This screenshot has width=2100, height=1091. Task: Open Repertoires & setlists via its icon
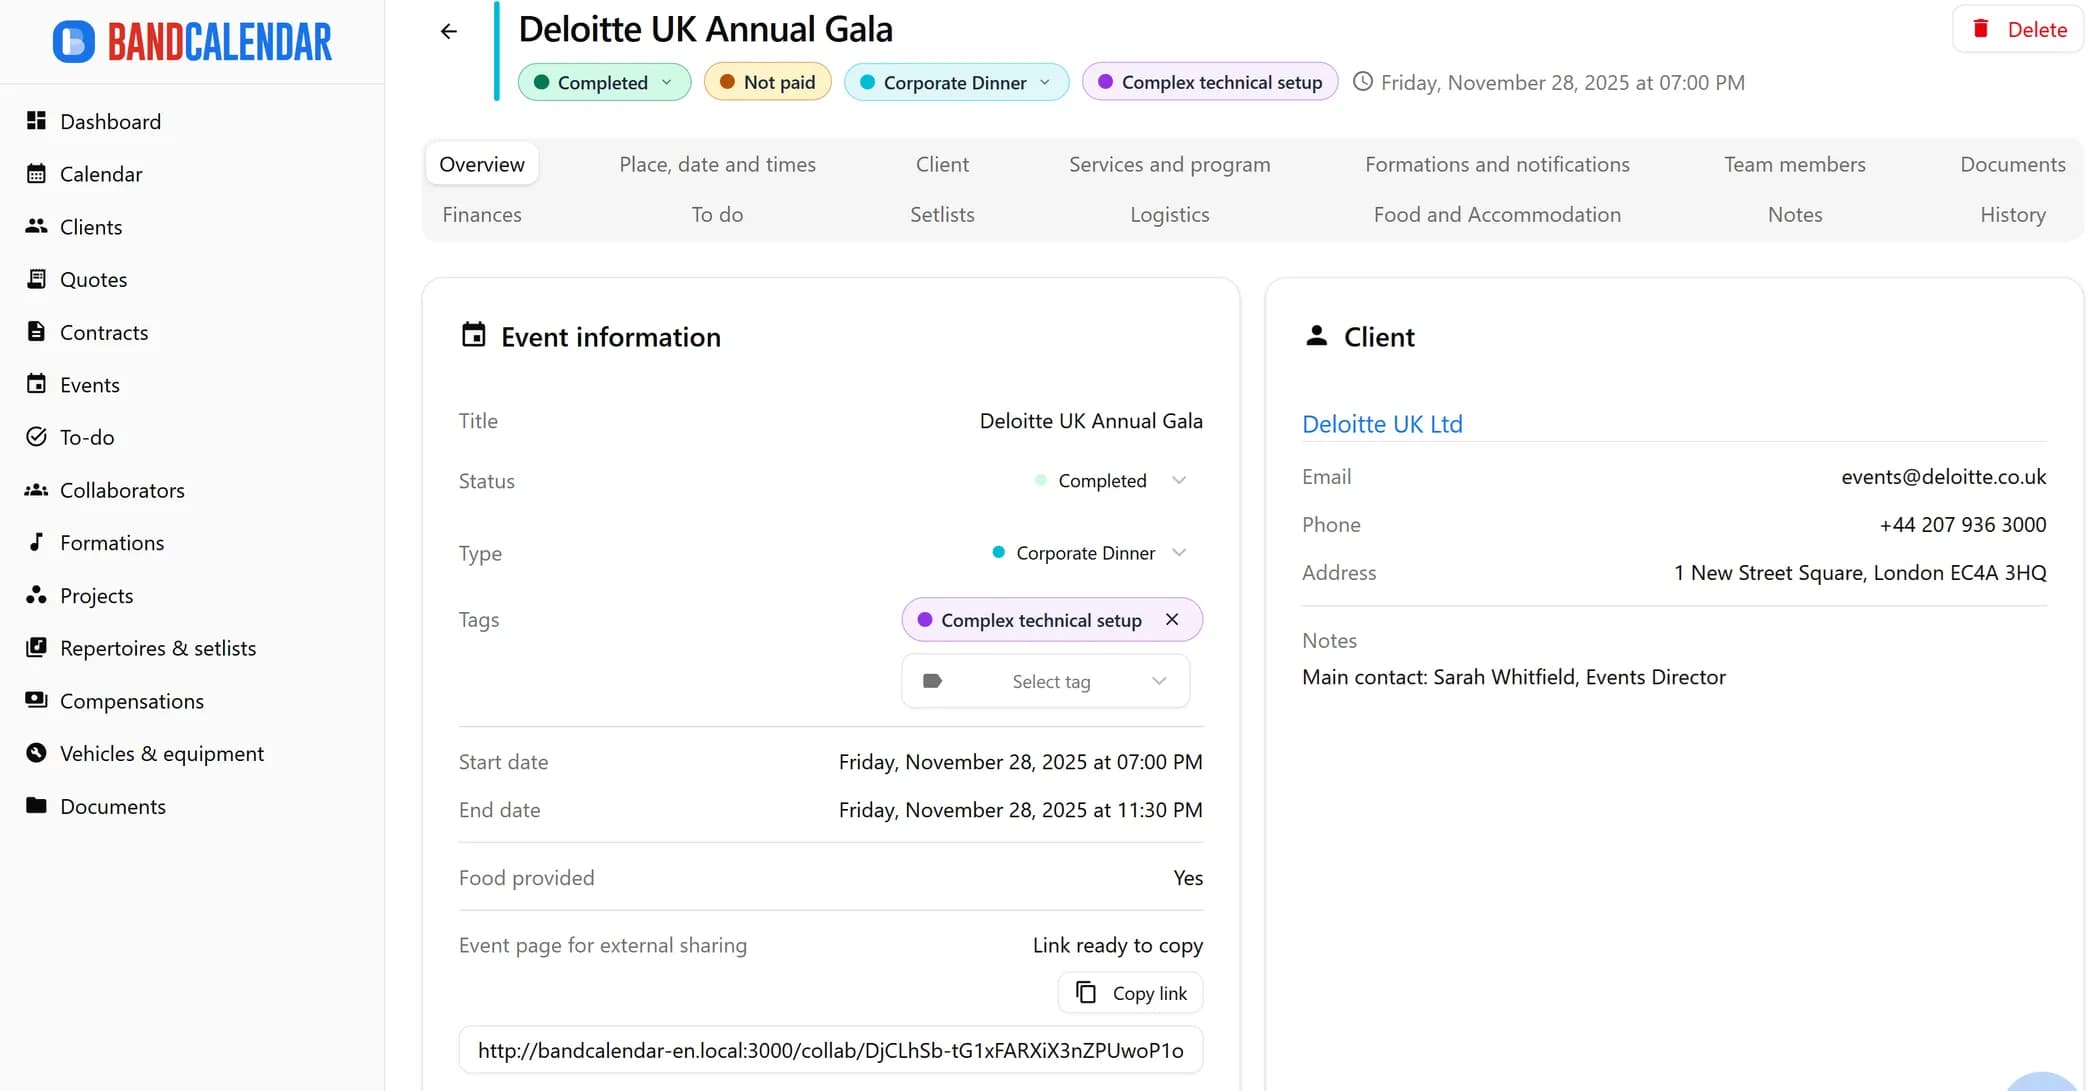coord(36,648)
